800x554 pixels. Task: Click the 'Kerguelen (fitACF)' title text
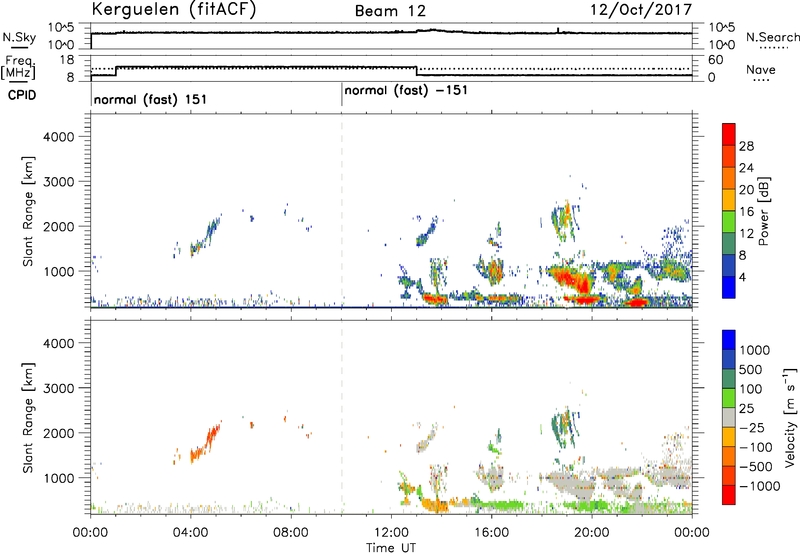(x=173, y=10)
